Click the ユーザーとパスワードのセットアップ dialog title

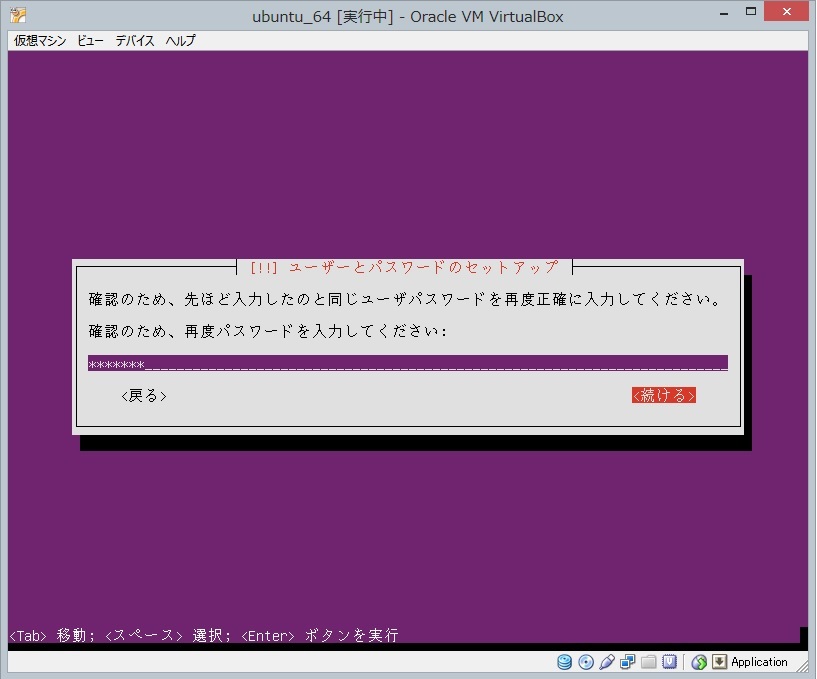[x=404, y=267]
